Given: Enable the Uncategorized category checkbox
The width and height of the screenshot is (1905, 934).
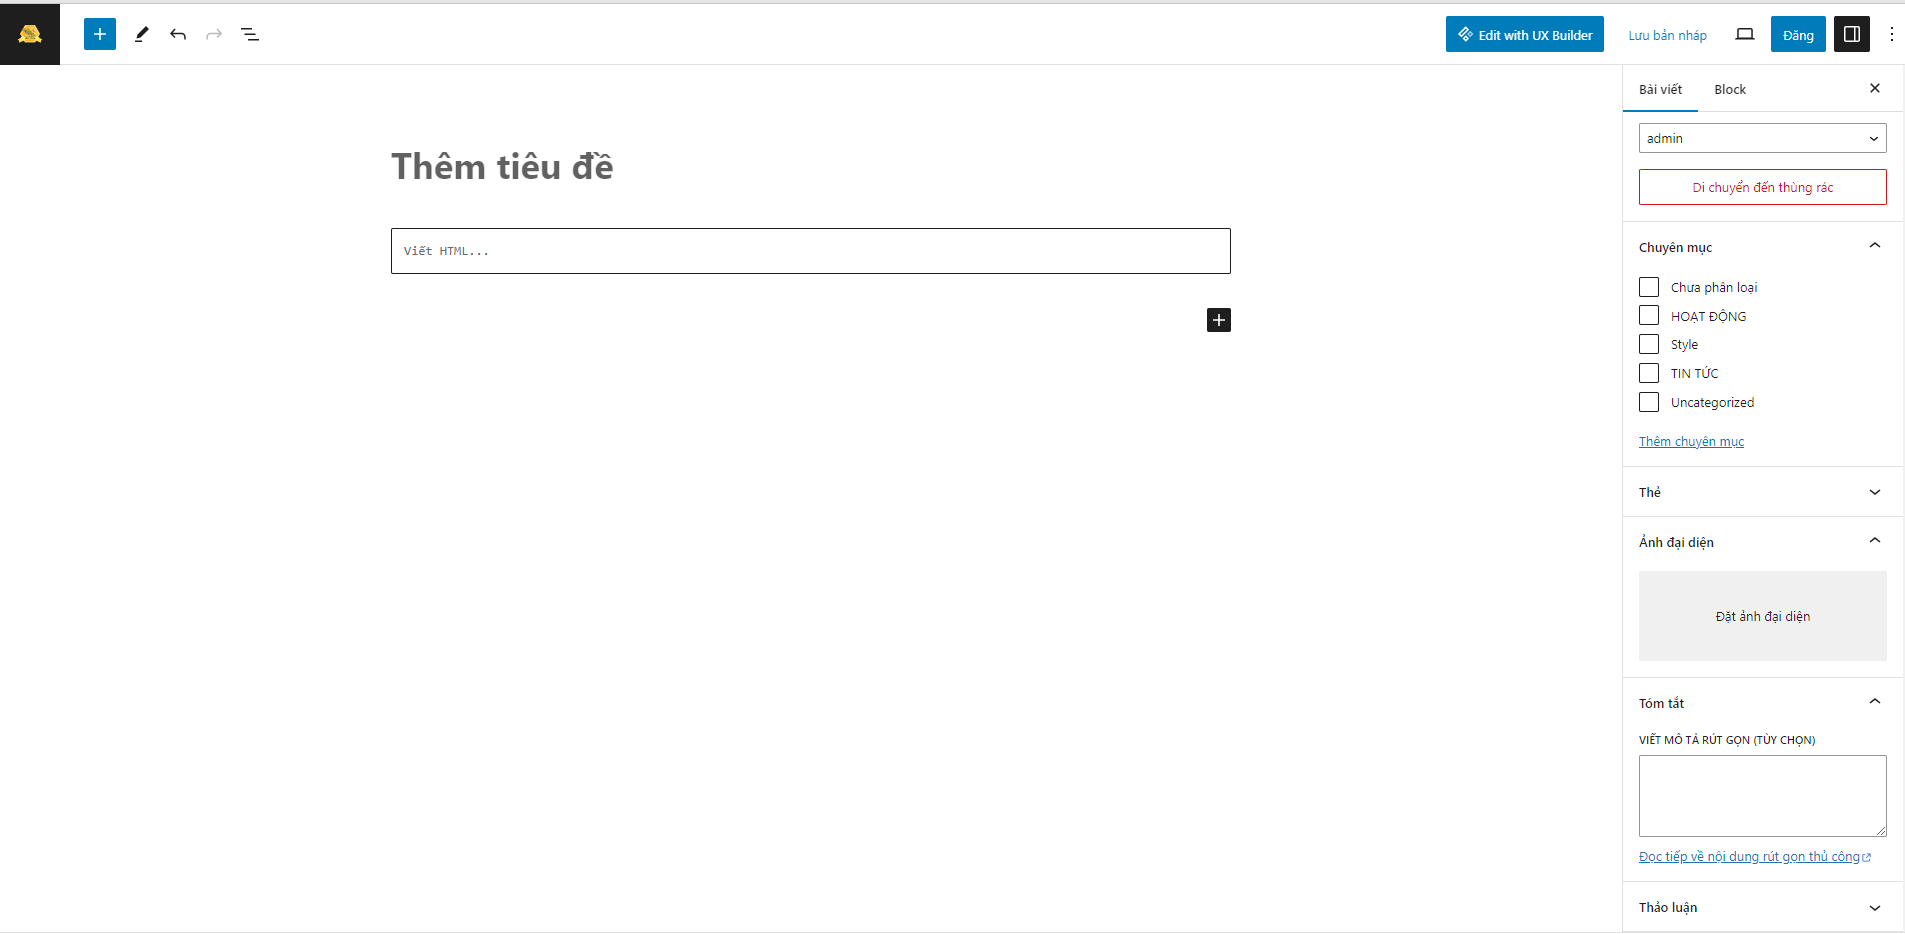Looking at the screenshot, I should (1649, 402).
